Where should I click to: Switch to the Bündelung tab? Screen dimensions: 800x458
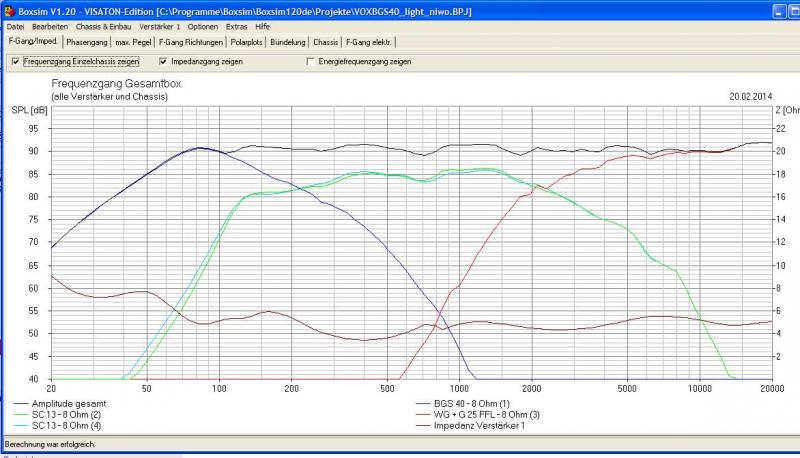[290, 43]
